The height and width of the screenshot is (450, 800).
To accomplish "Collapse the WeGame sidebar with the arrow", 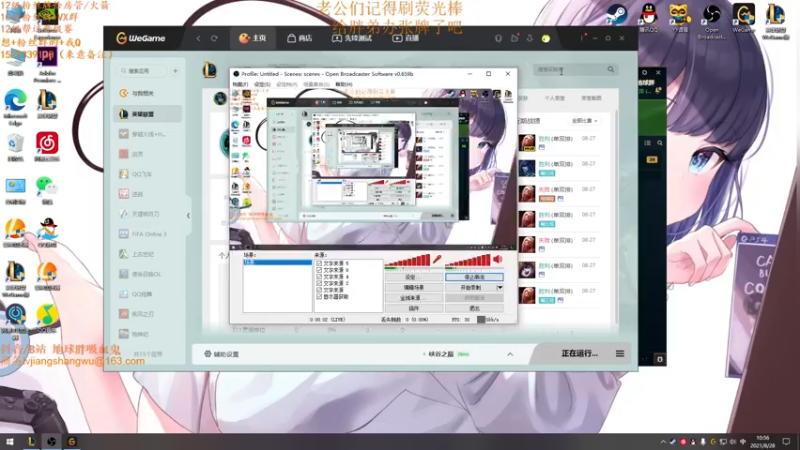I will click(x=188, y=215).
